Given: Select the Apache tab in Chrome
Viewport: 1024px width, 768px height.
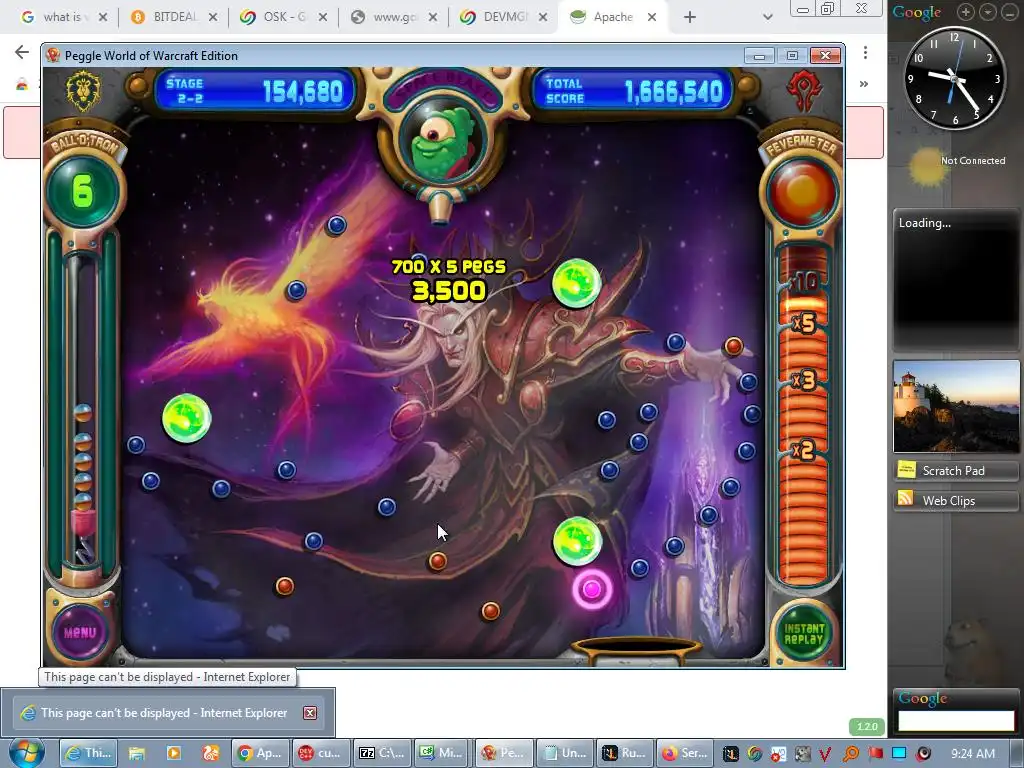Looking at the screenshot, I should [x=613, y=17].
